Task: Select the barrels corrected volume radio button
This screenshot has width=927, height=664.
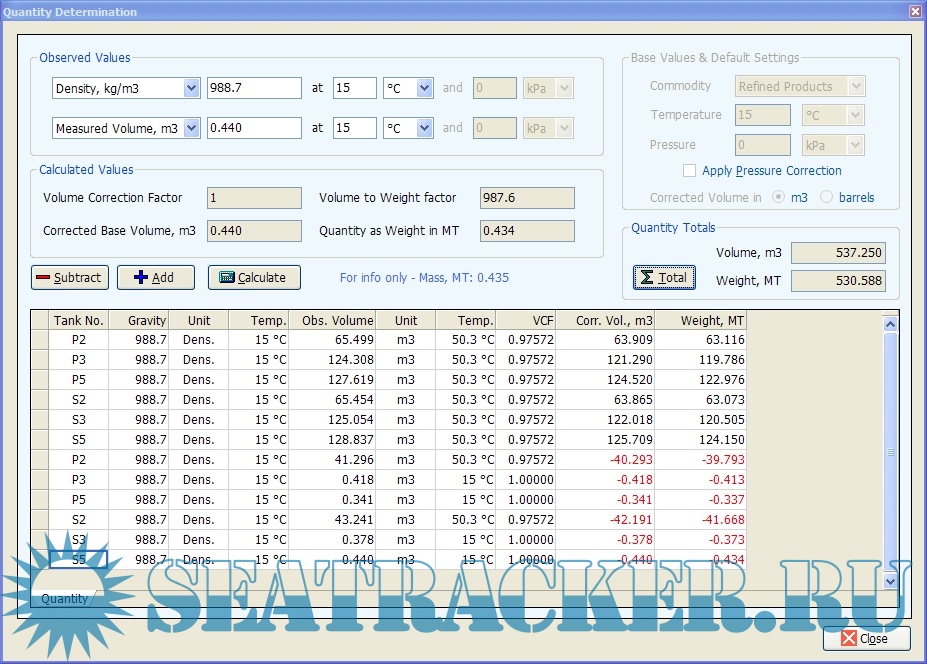Action: pyautogui.click(x=827, y=198)
